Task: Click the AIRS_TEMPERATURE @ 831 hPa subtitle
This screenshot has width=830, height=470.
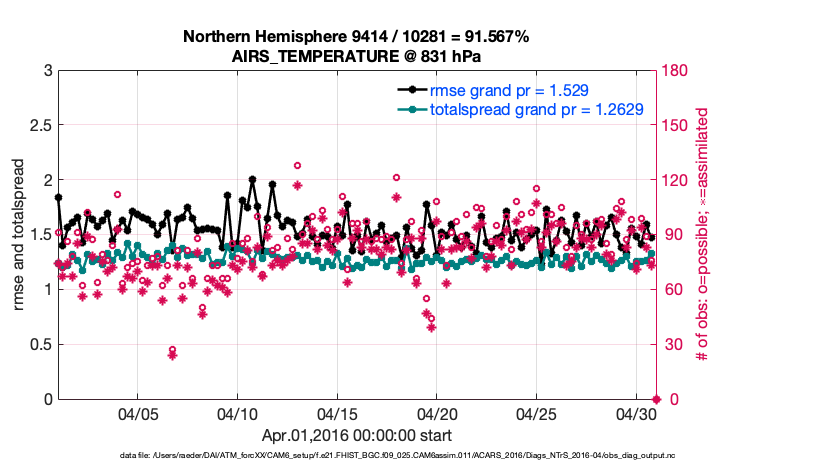Action: [x=356, y=56]
